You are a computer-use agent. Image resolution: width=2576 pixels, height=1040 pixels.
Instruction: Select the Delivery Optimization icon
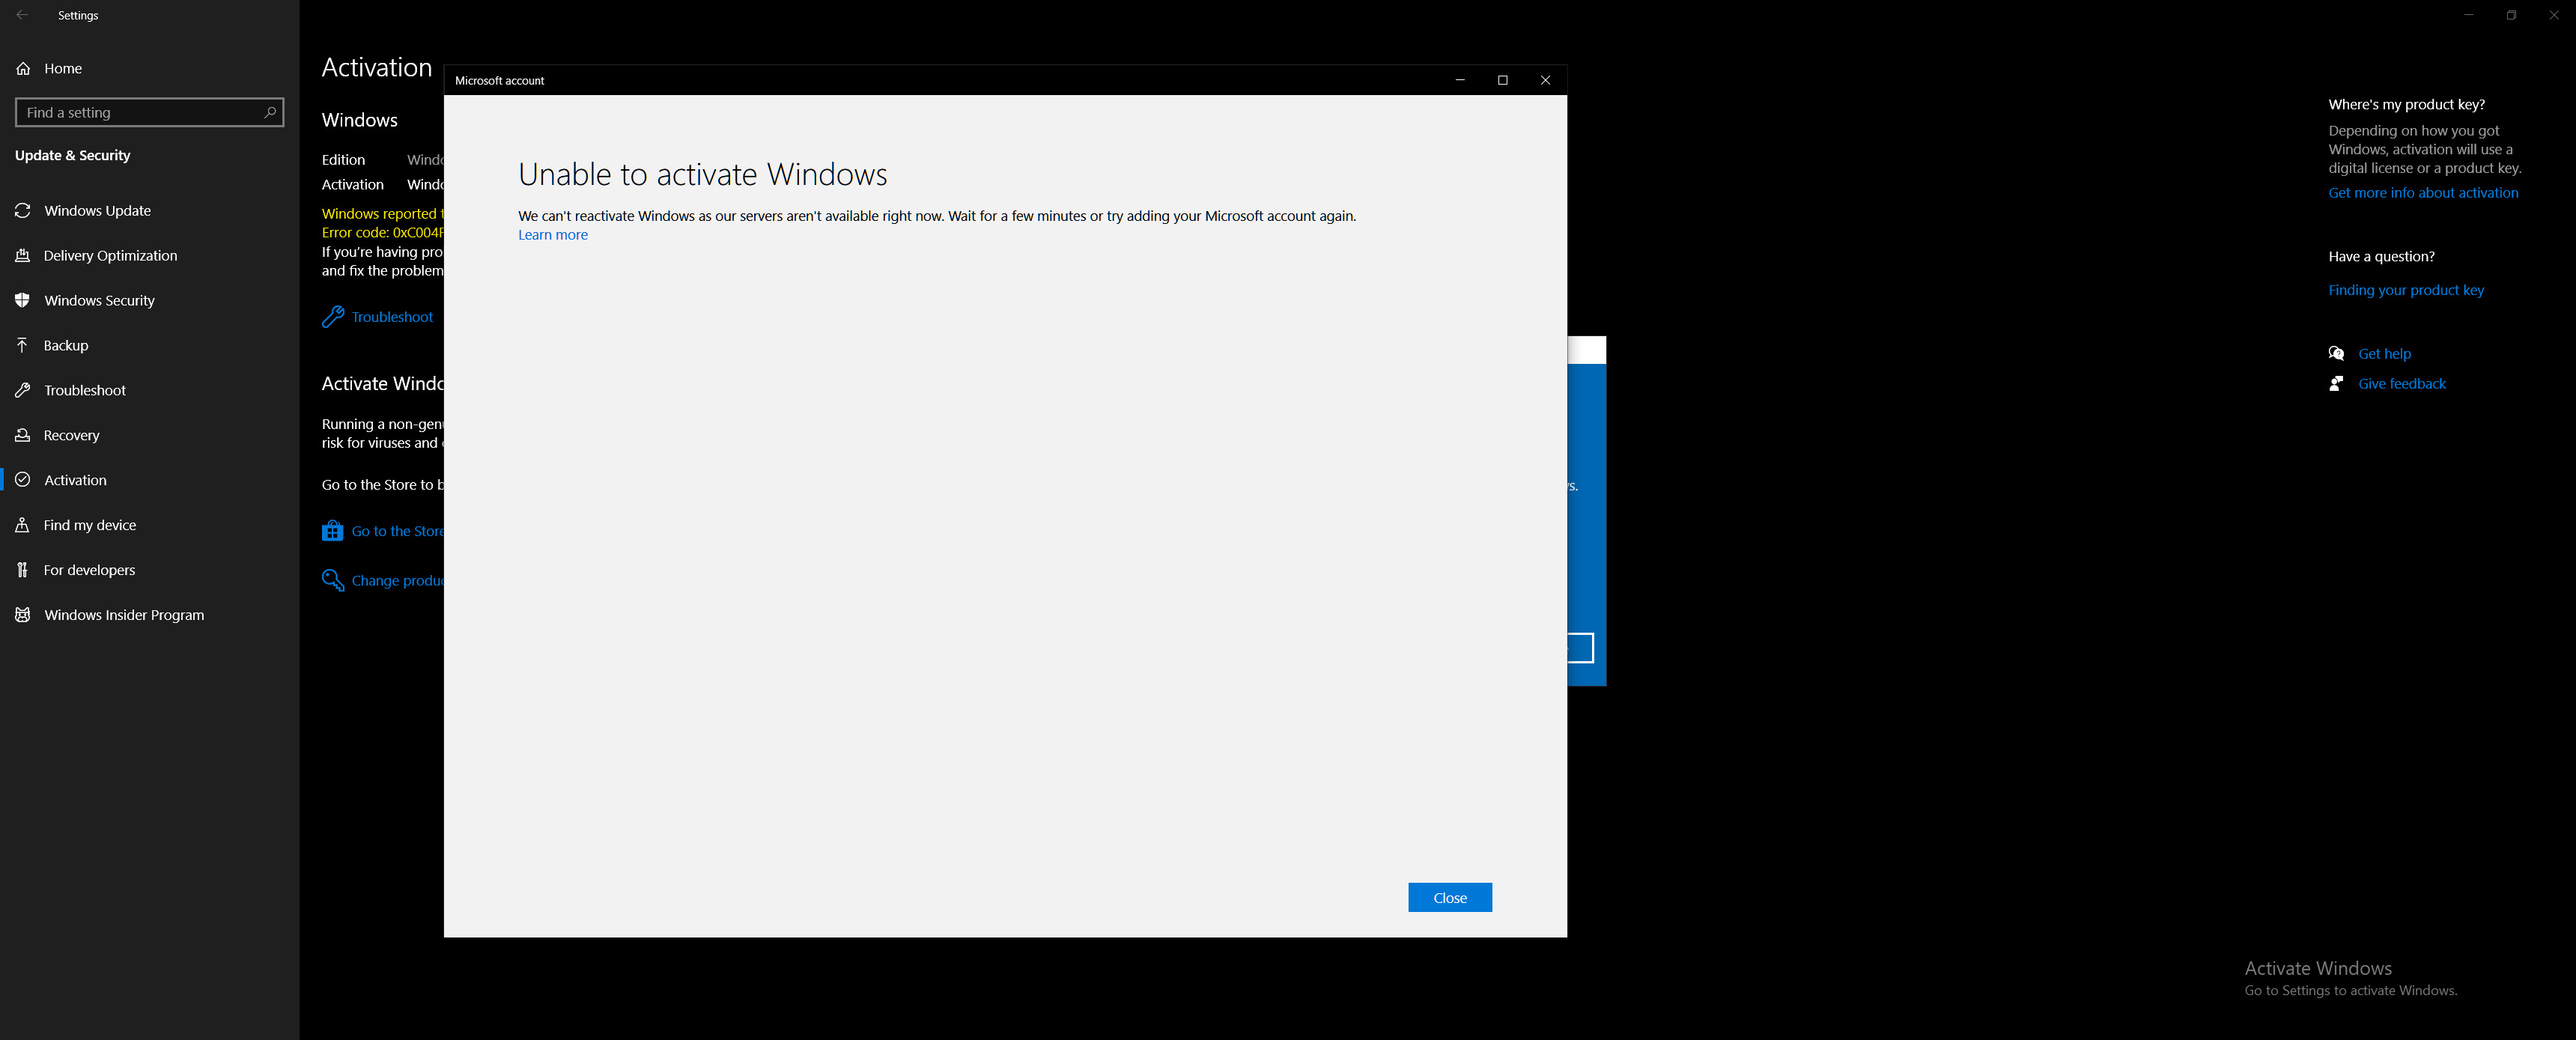pyautogui.click(x=23, y=256)
